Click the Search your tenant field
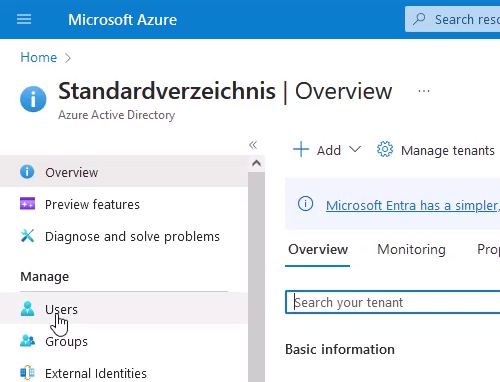Image resolution: width=500 pixels, height=382 pixels. 393,302
